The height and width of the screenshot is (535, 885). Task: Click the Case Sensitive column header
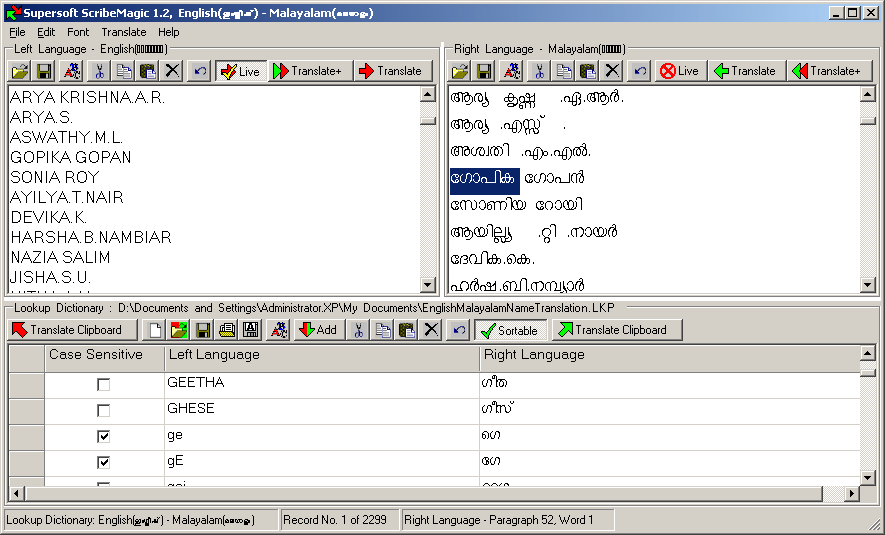pos(104,358)
